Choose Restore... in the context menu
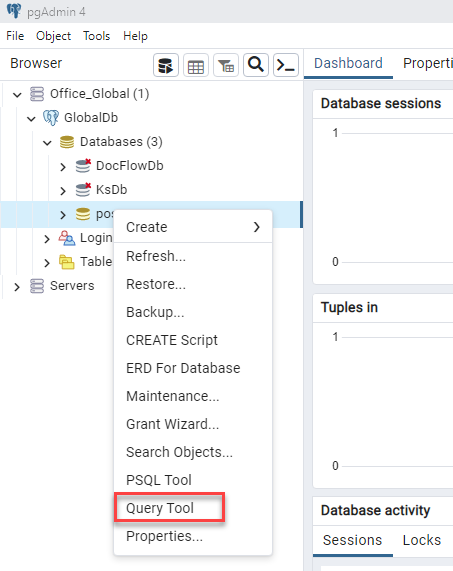 click(x=193, y=284)
